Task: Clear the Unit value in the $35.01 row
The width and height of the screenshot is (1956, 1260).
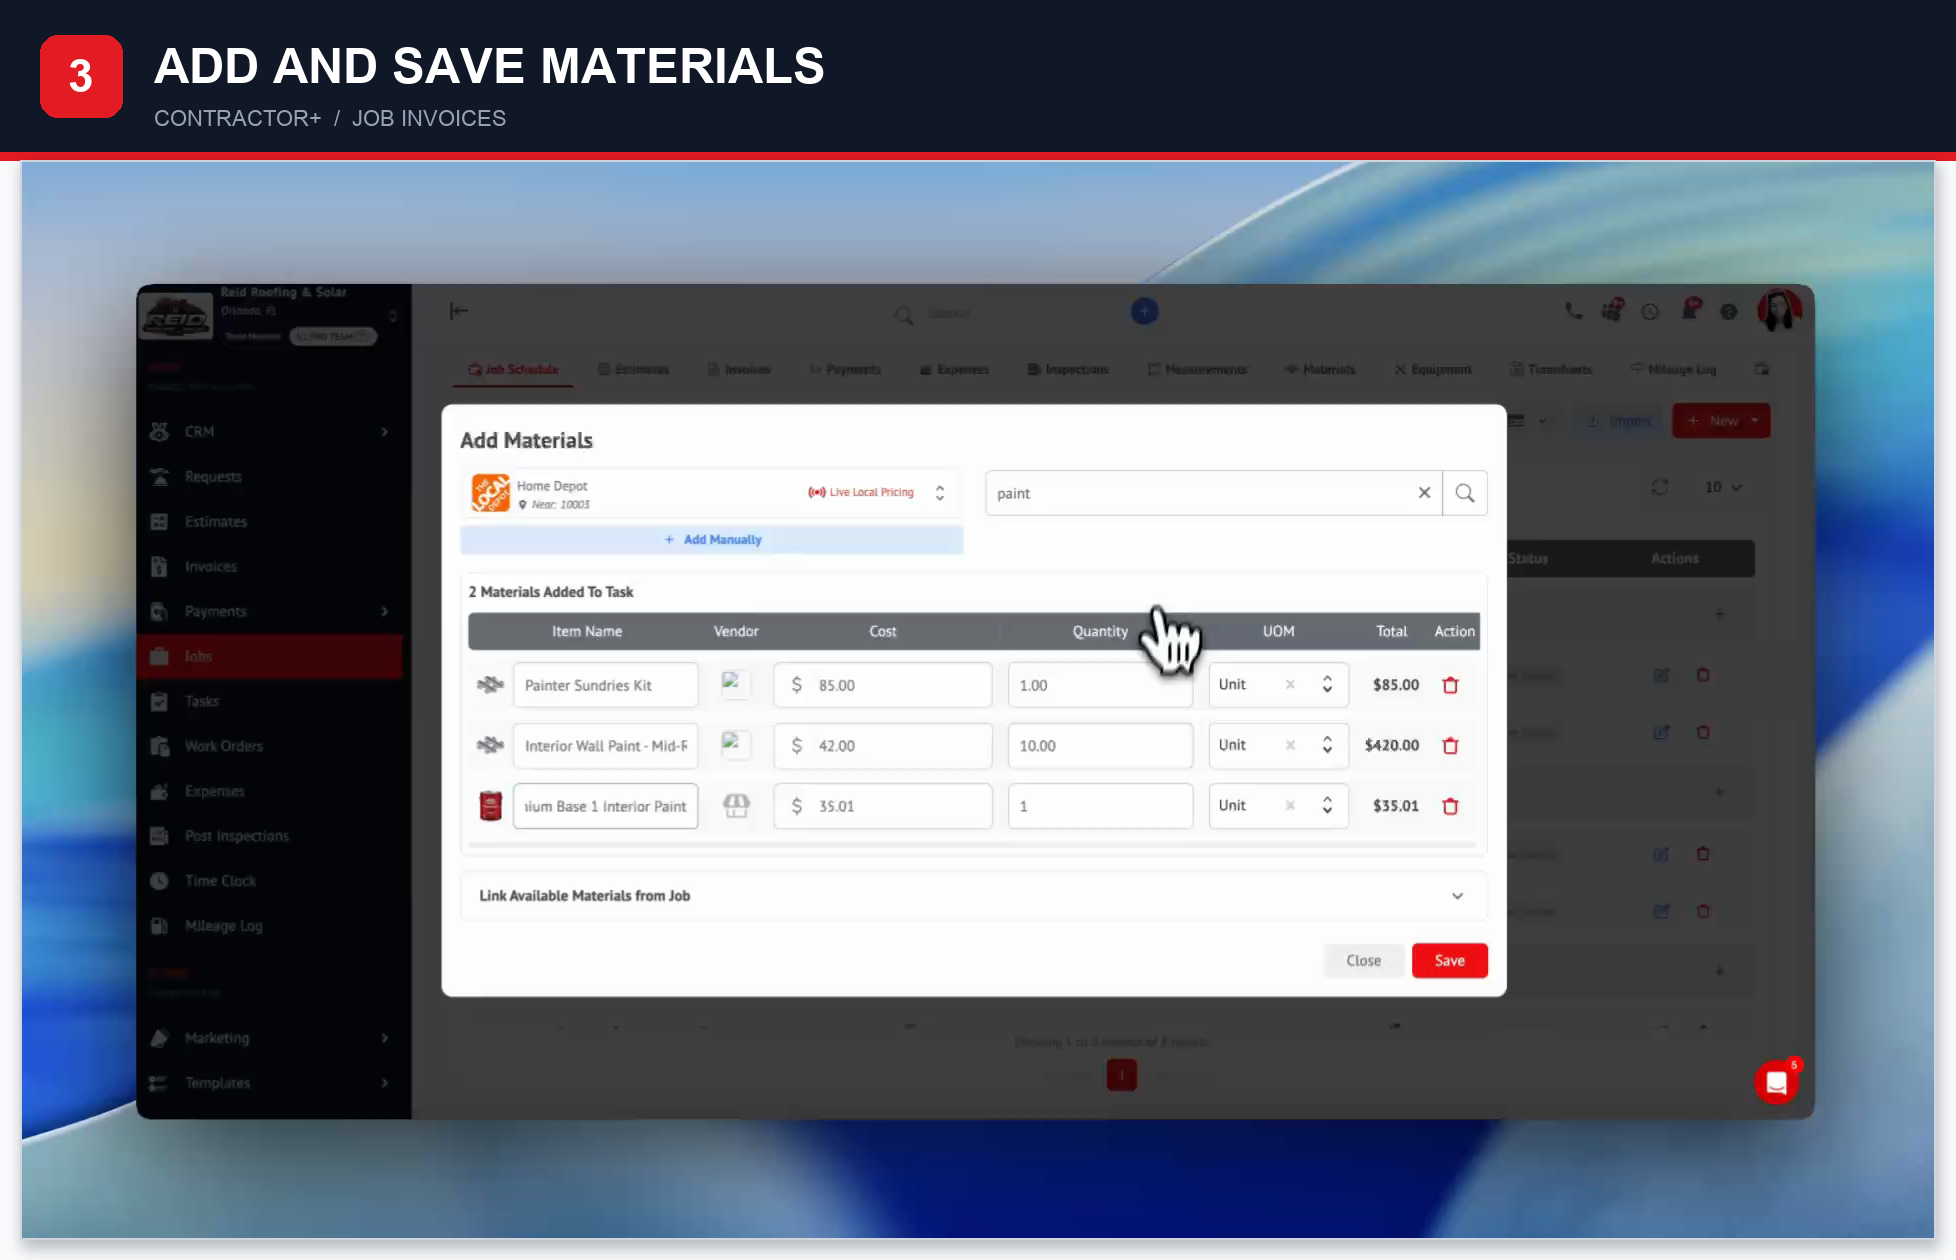Action: click(1290, 806)
